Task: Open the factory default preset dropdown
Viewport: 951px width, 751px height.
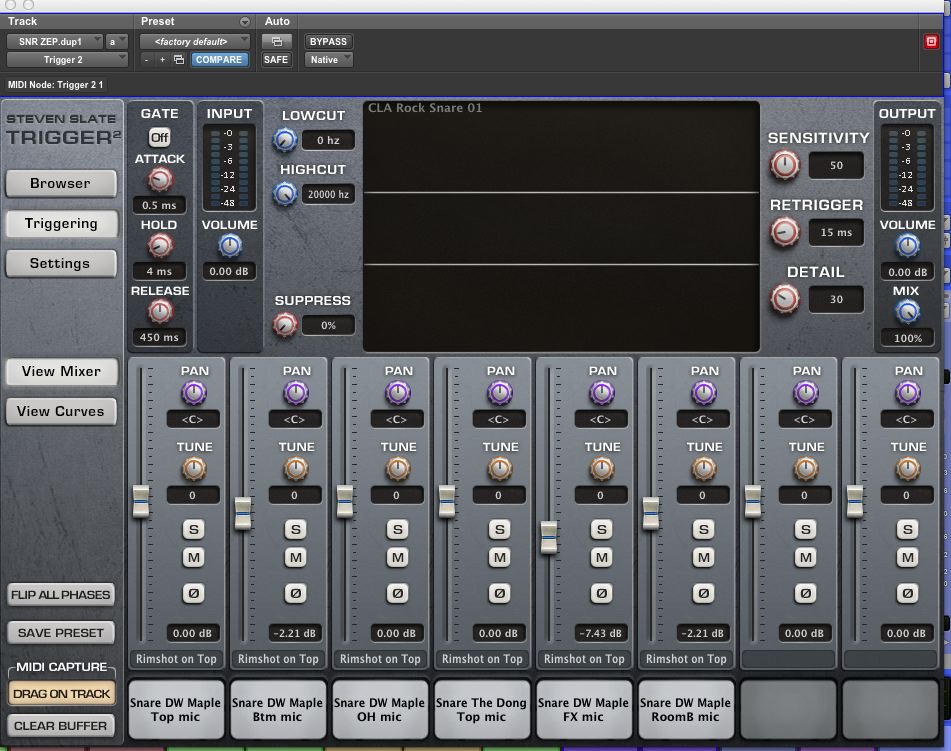Action: point(195,41)
